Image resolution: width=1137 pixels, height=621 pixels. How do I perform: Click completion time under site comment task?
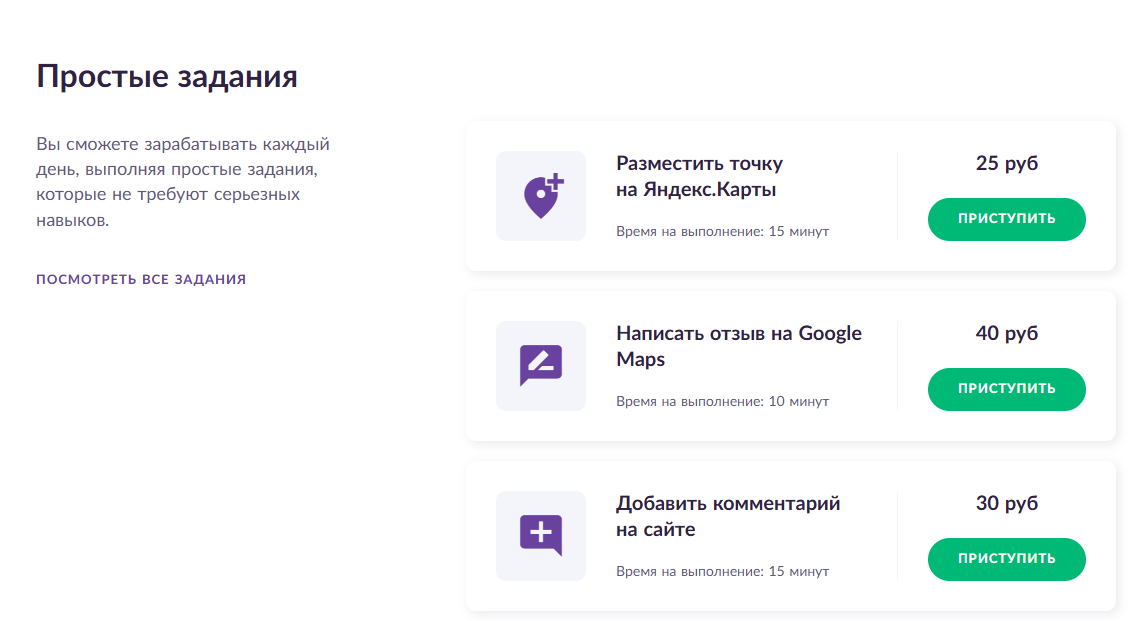[722, 571]
